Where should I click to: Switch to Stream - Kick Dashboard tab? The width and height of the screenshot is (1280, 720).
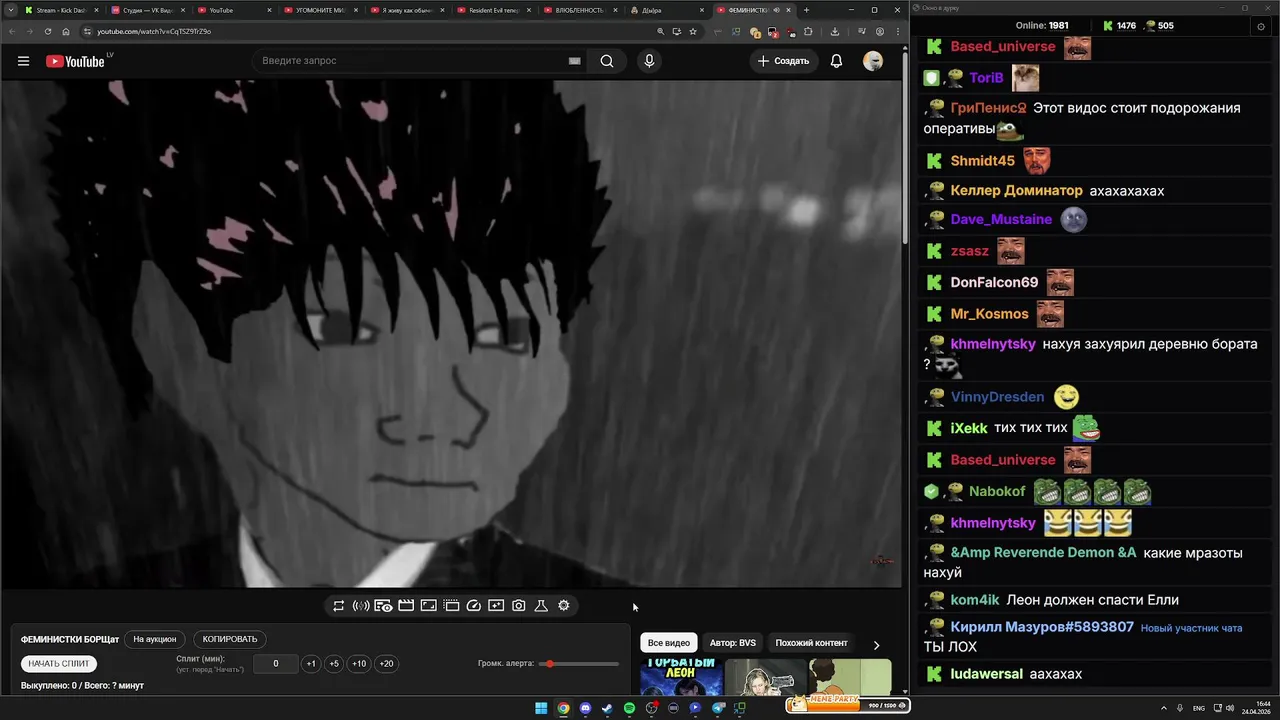[60, 10]
